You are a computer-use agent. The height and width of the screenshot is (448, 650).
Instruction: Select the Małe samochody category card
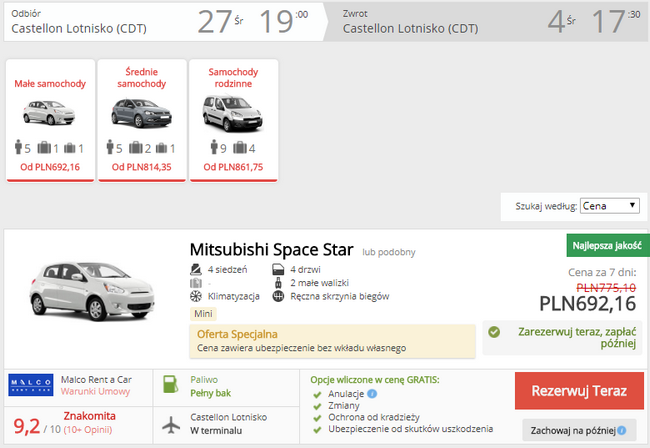tap(50, 121)
